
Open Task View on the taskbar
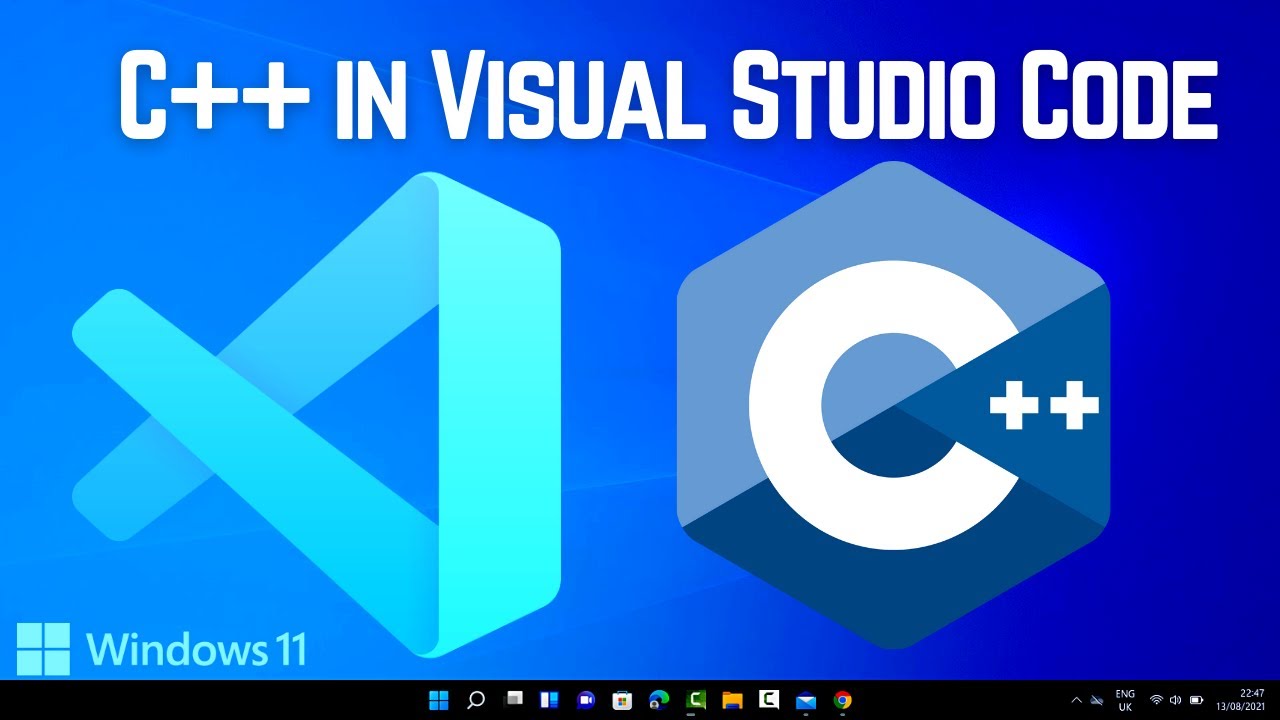tap(513, 700)
